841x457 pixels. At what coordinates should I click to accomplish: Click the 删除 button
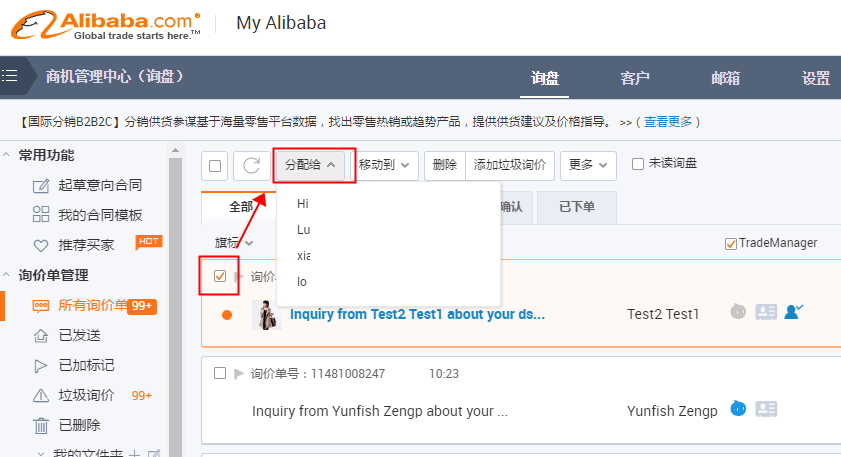[x=445, y=165]
